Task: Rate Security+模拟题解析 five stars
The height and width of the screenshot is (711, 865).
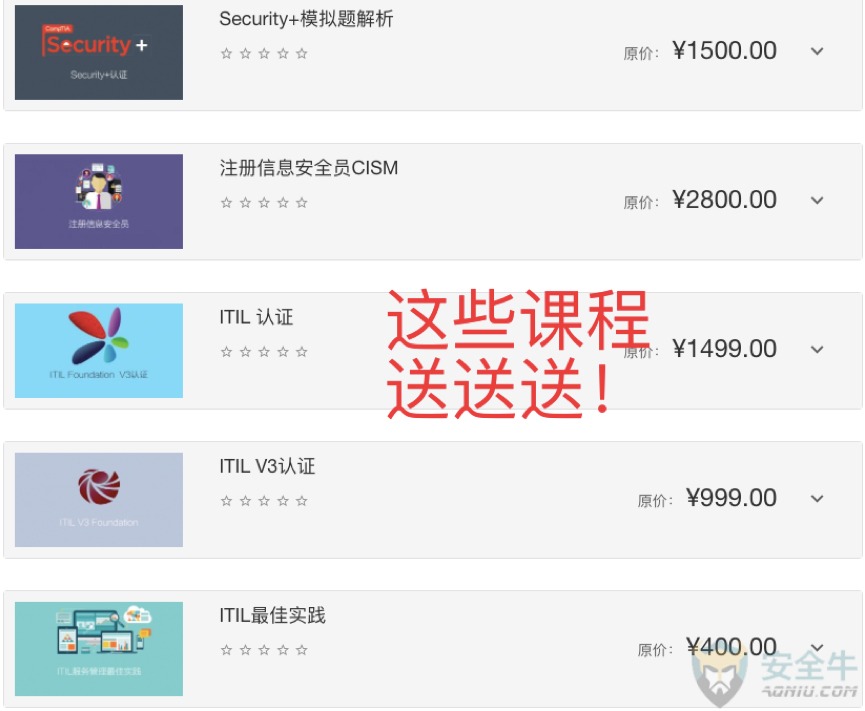Action: 302,54
